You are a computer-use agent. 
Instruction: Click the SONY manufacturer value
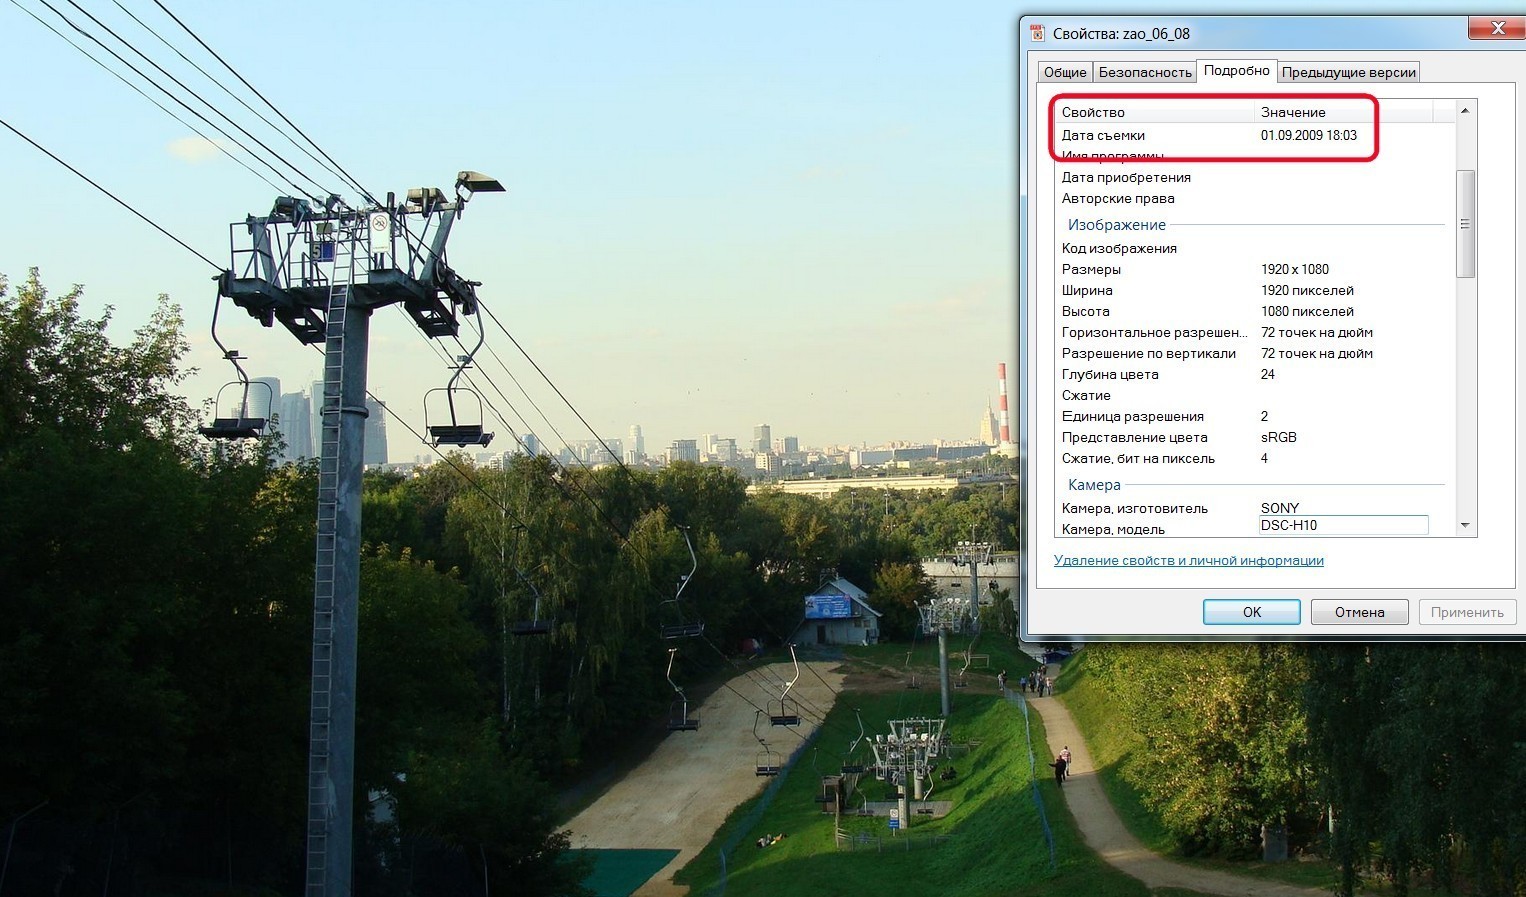[x=1280, y=508]
